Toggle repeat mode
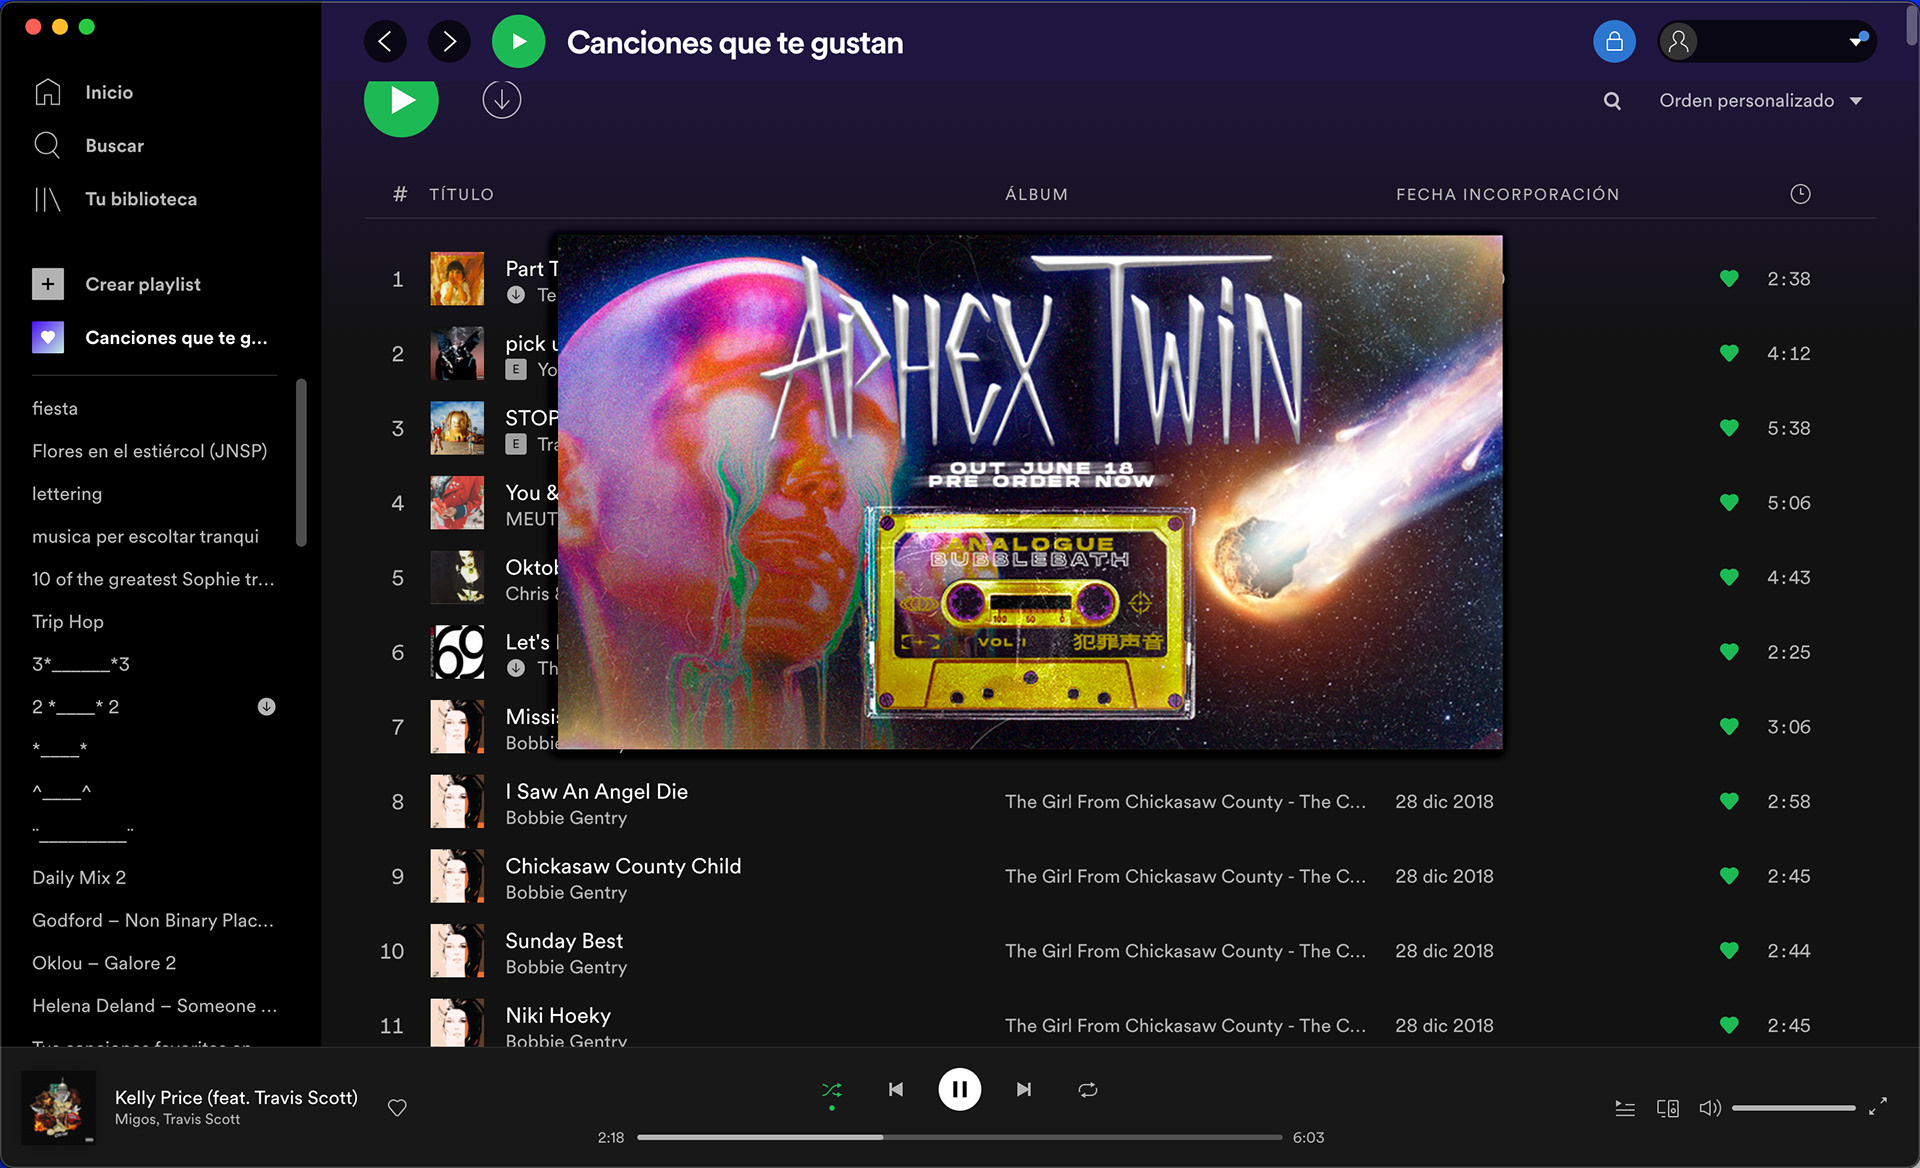This screenshot has width=1920, height=1168. (x=1088, y=1090)
